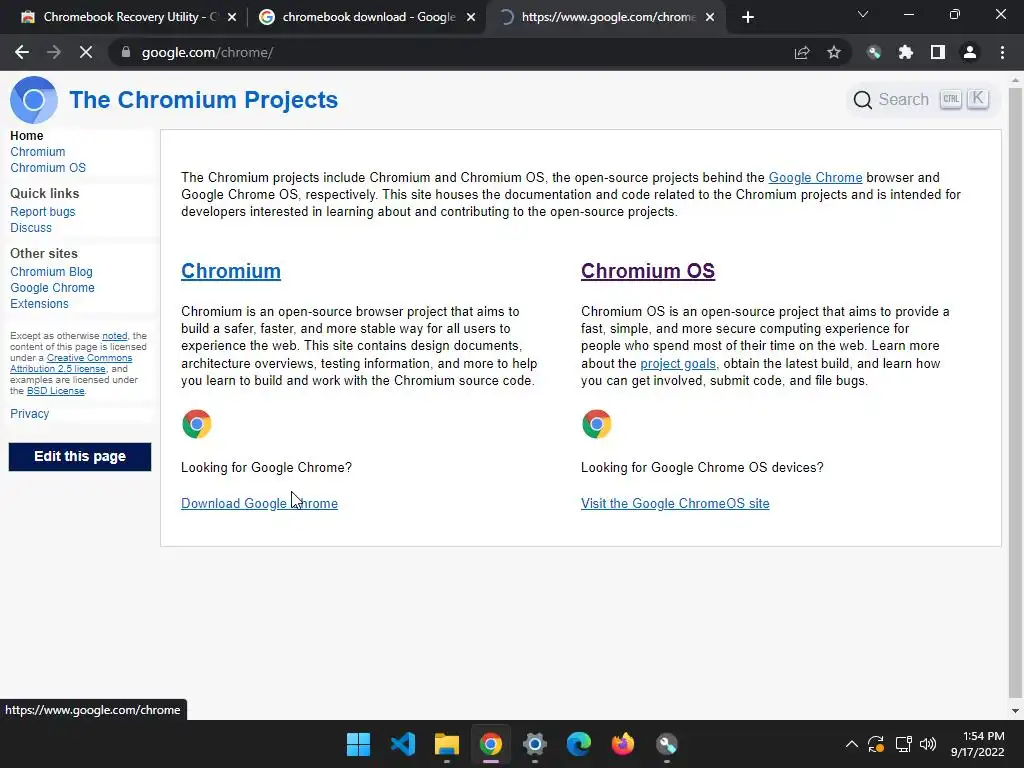Open the Extensions puzzle-piece menu
Viewport: 1024px width, 768px height.
coord(906,52)
